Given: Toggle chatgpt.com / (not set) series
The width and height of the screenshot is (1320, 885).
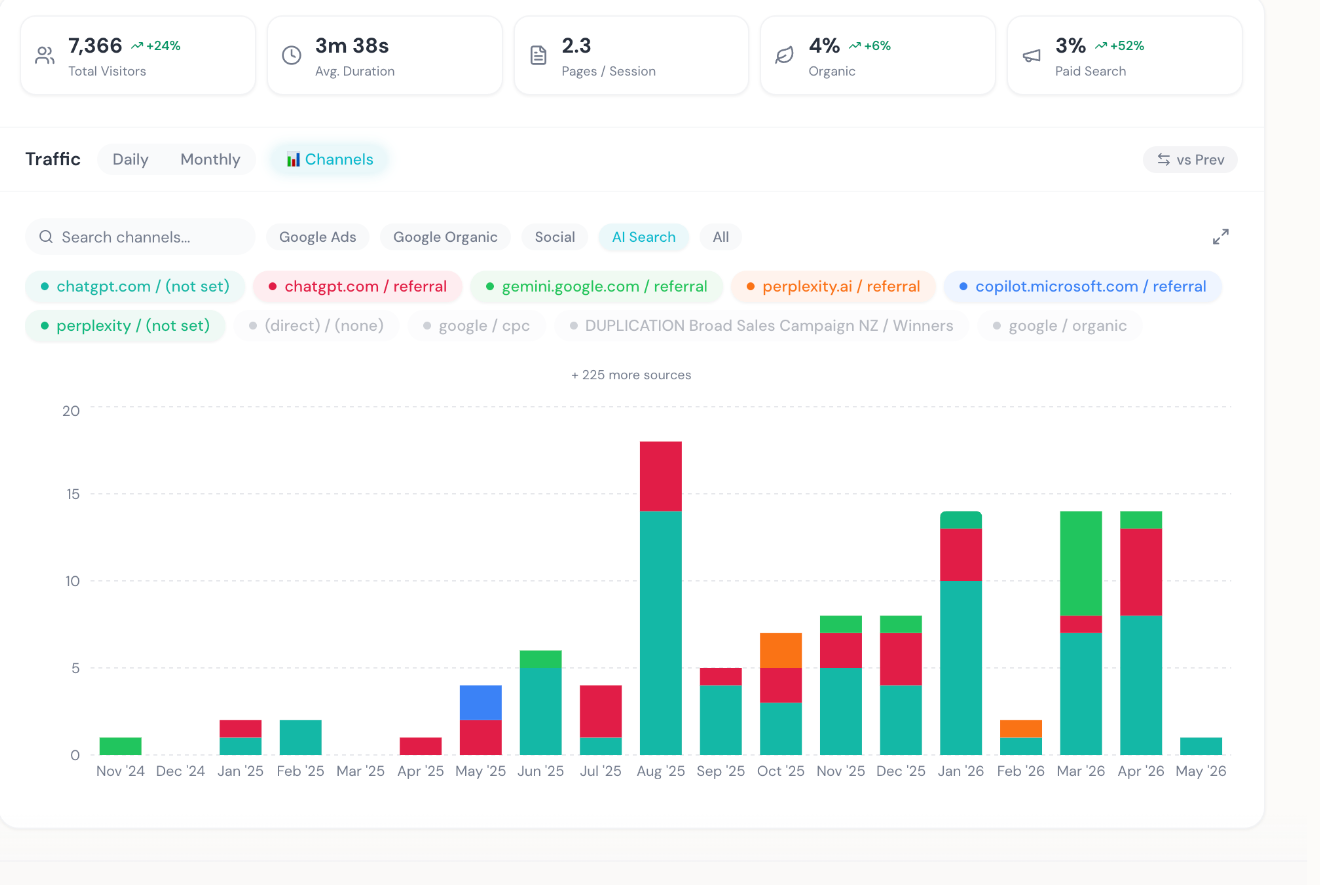Looking at the screenshot, I should (135, 286).
